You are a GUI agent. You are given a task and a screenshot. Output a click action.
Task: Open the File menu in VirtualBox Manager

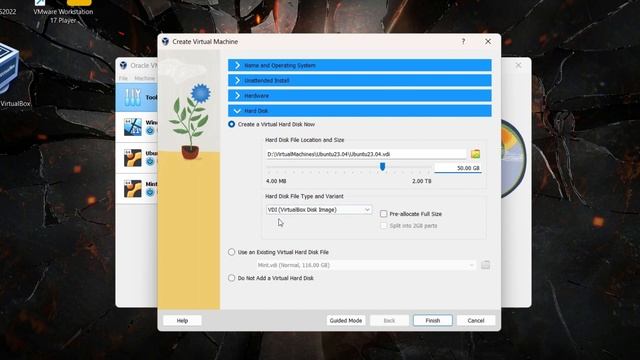tap(123, 78)
